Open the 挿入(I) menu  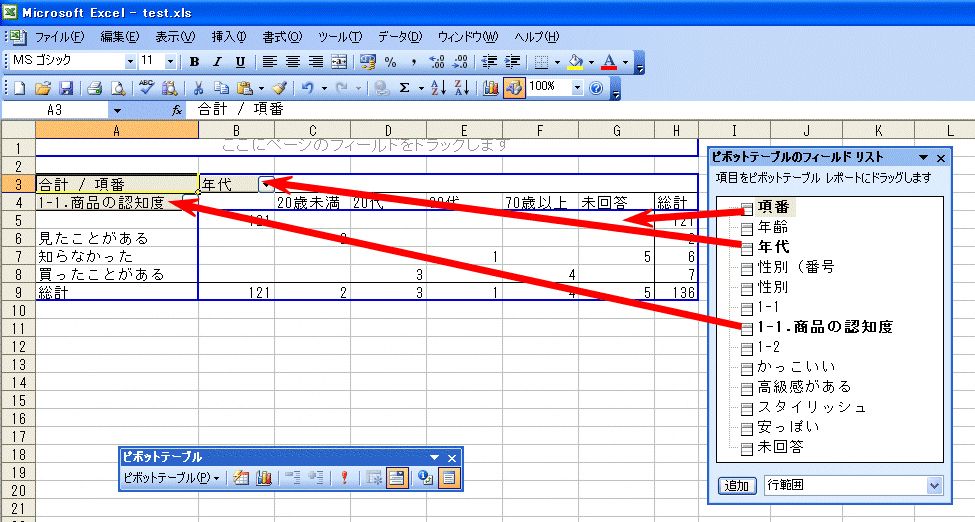228,36
